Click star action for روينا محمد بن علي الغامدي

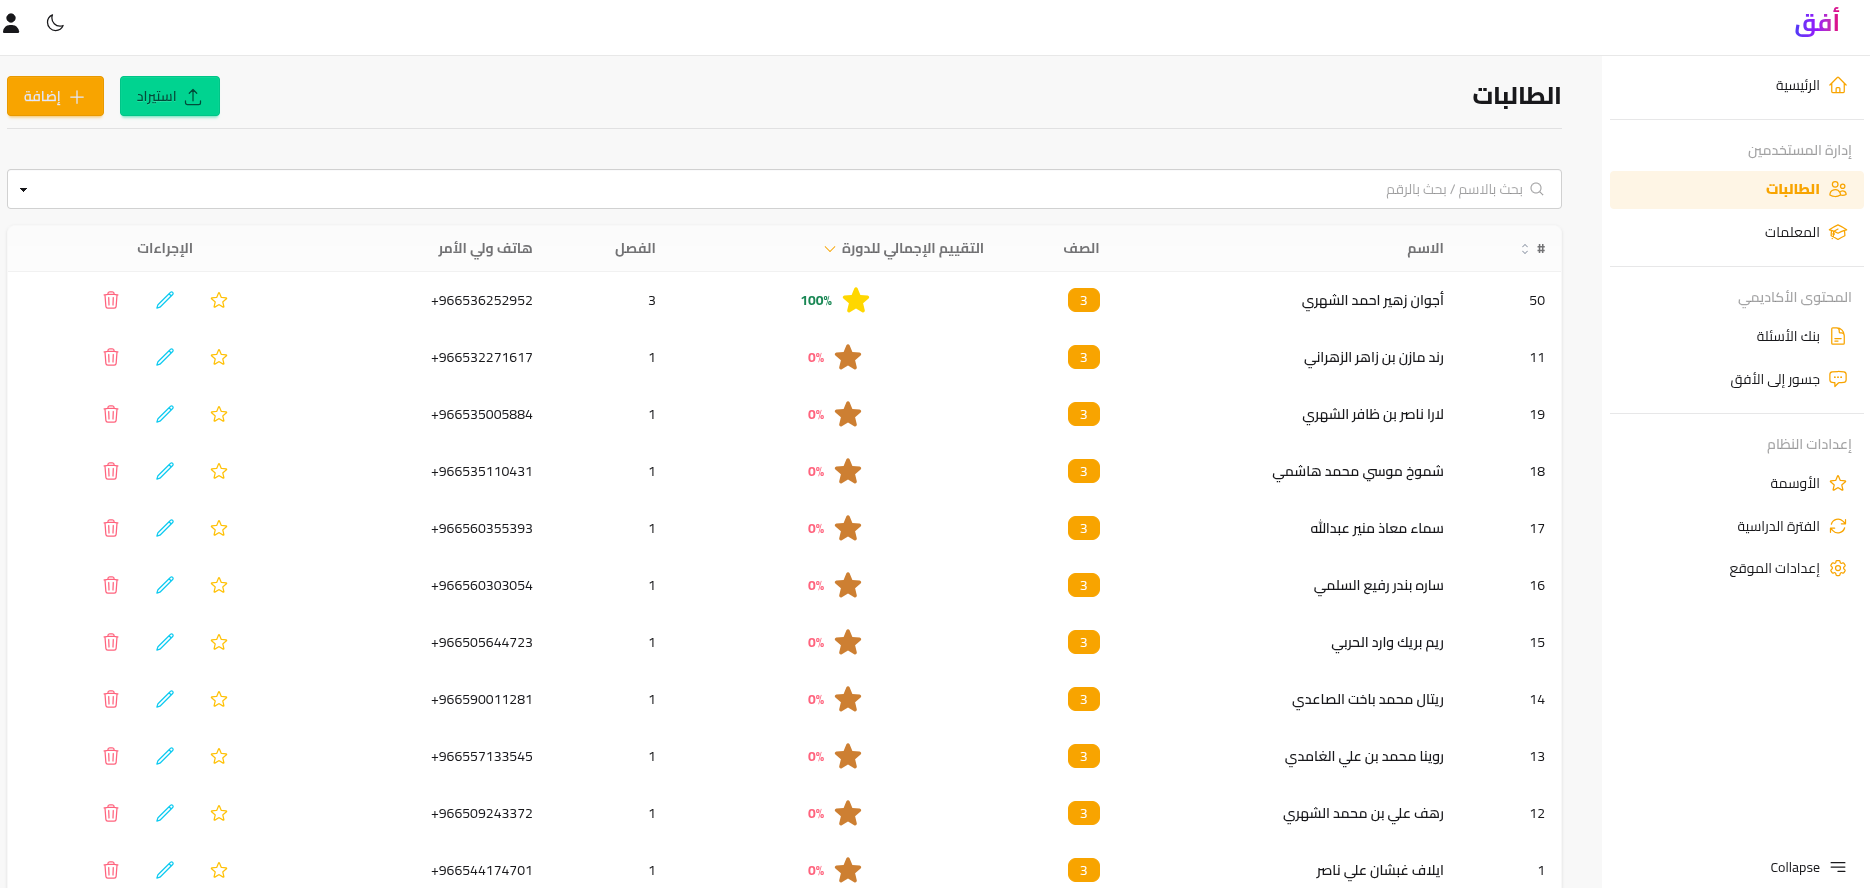pyautogui.click(x=219, y=756)
